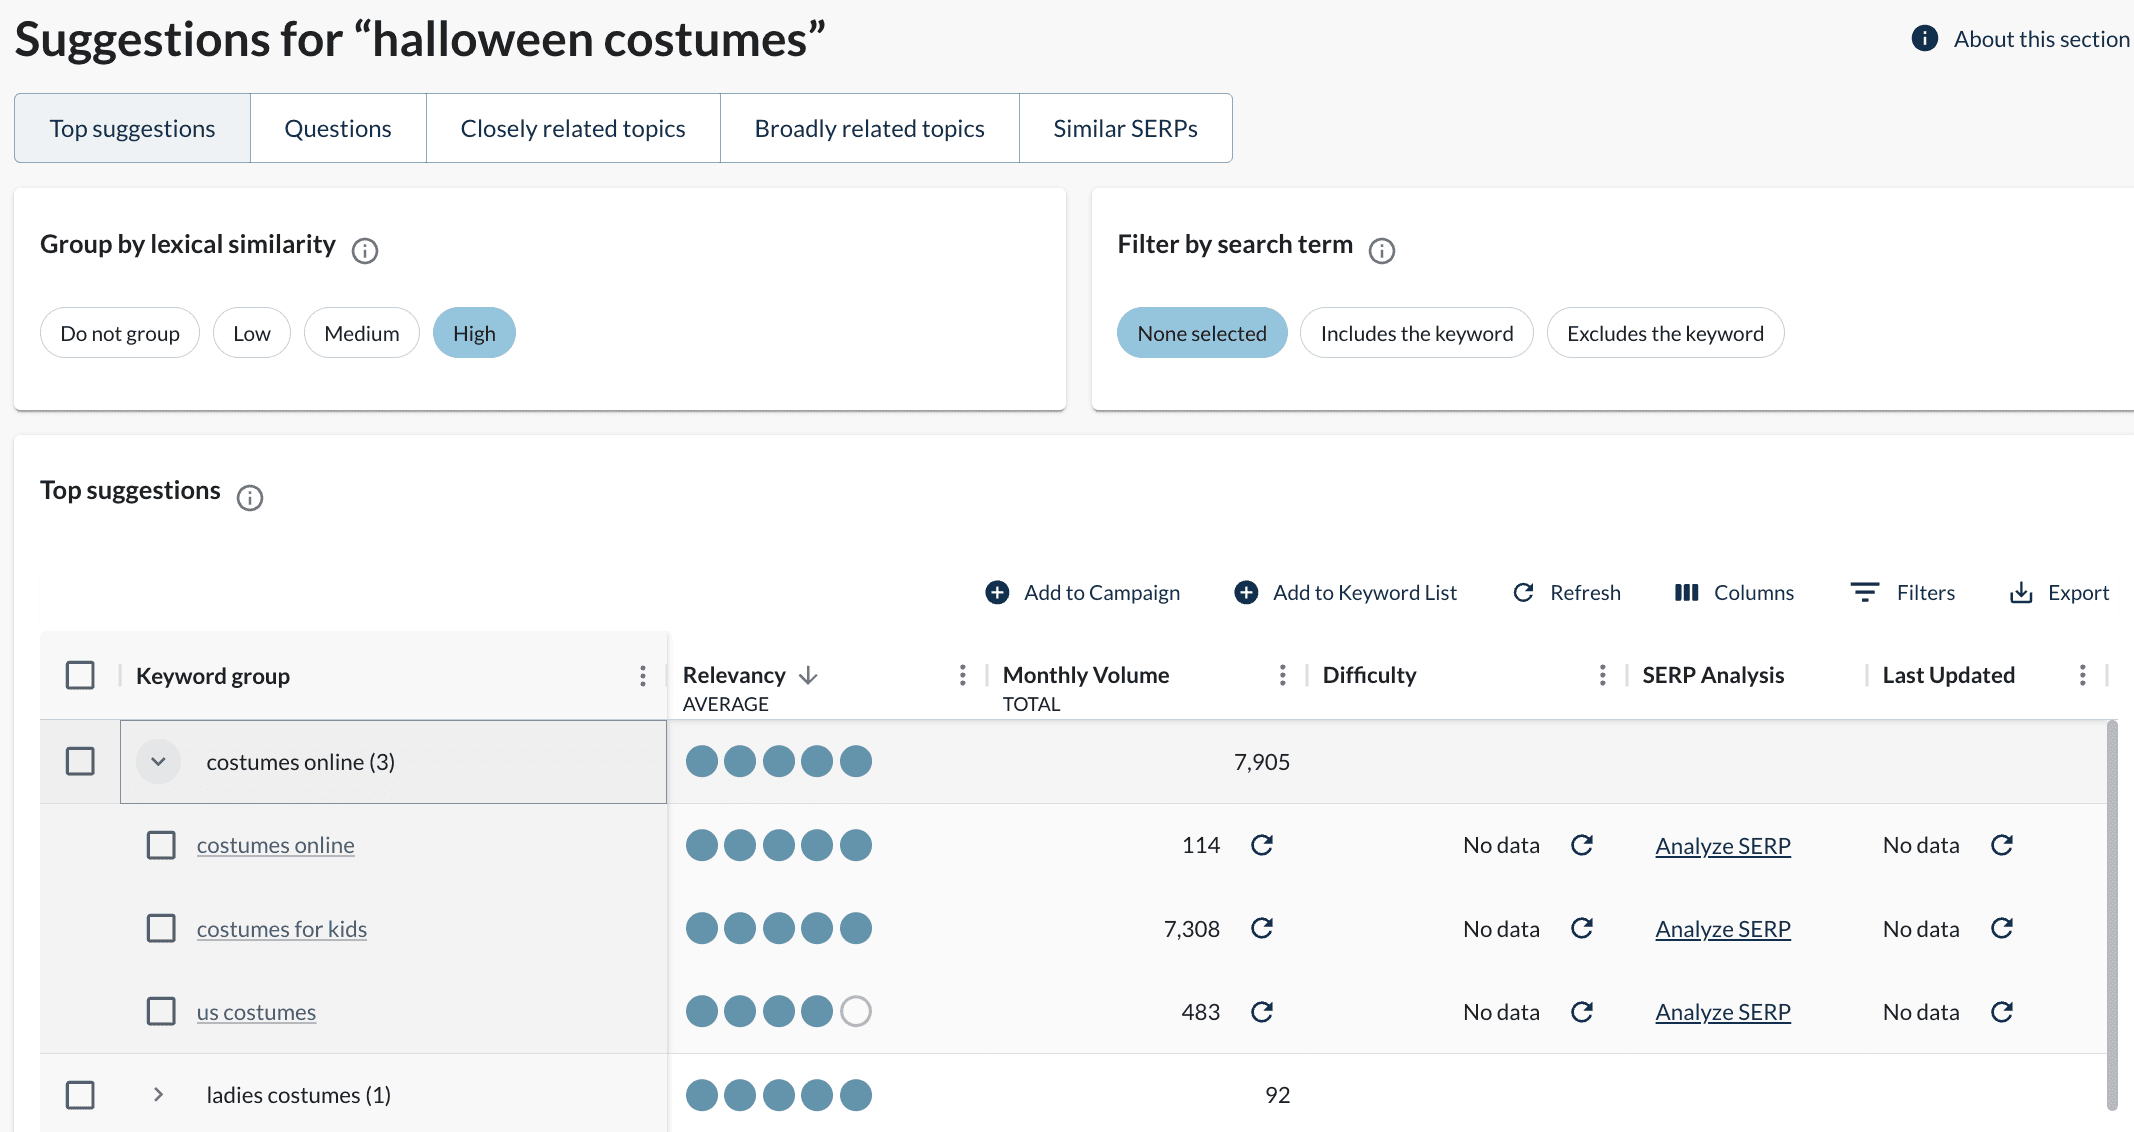Open the Columns chooser icon
Viewport: 2134px width, 1132px height.
click(1687, 593)
